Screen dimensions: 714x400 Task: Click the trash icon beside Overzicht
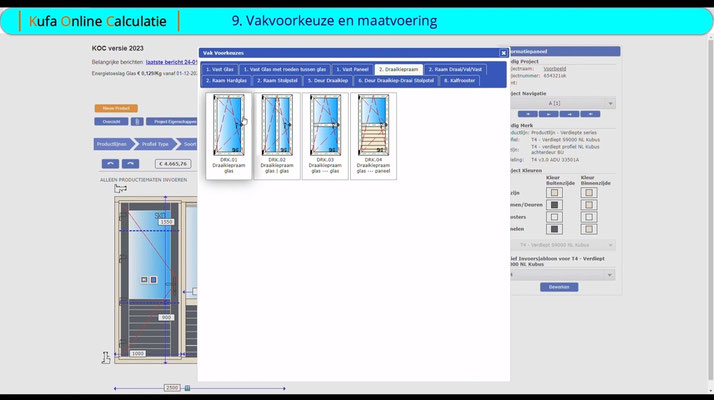pos(137,122)
